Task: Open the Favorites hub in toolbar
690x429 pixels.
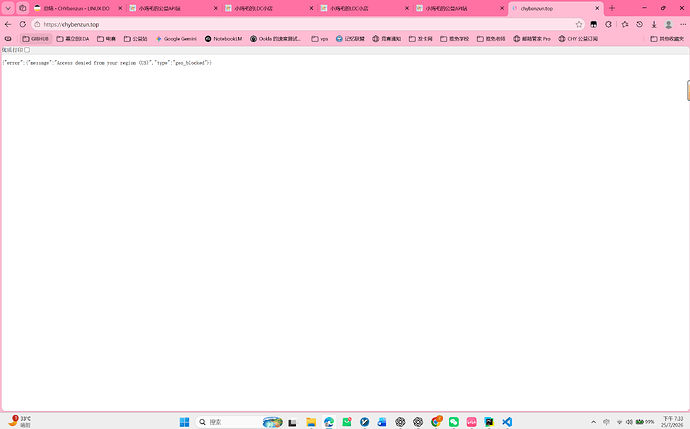Action: click(x=625, y=25)
